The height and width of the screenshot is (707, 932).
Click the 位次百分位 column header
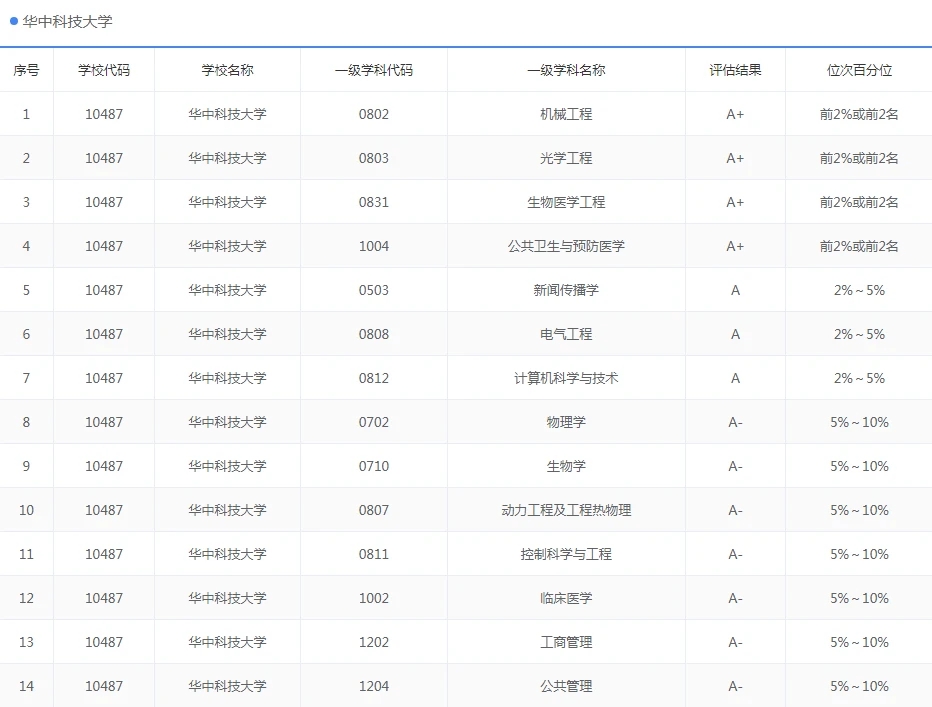coord(859,70)
